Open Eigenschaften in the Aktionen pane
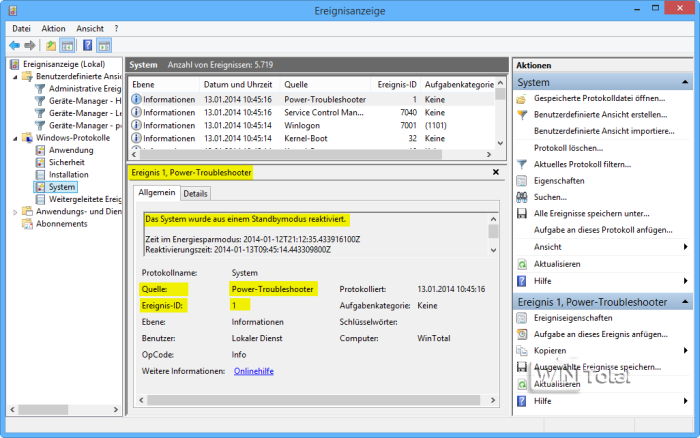The image size is (700, 438). [556, 181]
